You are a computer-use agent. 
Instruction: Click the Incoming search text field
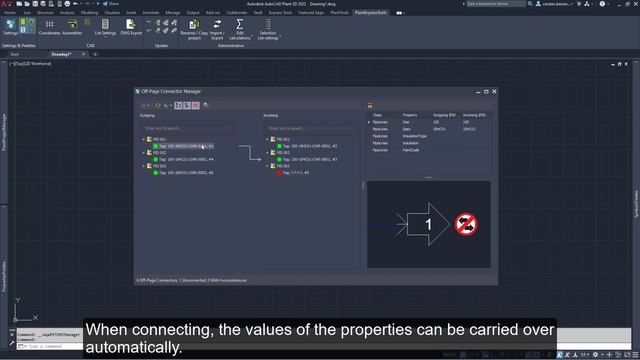pyautogui.click(x=311, y=128)
